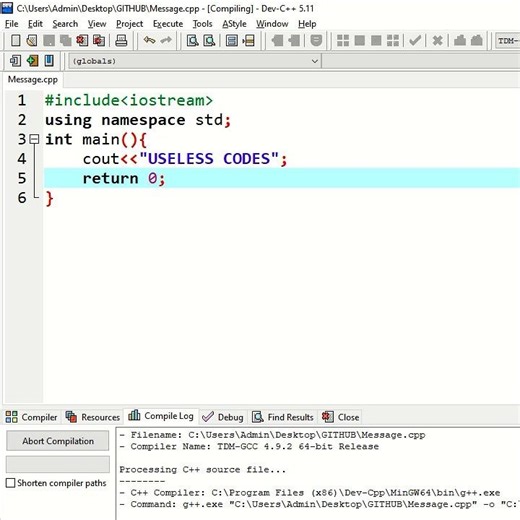The height and width of the screenshot is (520, 520).
Task: Click the Add to Project icon
Action: [x=277, y=41]
